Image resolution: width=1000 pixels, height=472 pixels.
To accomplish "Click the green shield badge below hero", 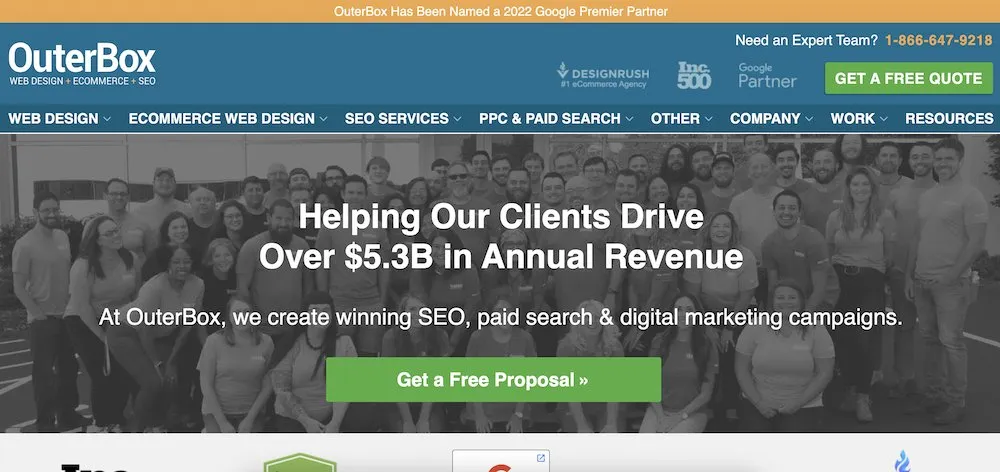I will tap(300, 463).
